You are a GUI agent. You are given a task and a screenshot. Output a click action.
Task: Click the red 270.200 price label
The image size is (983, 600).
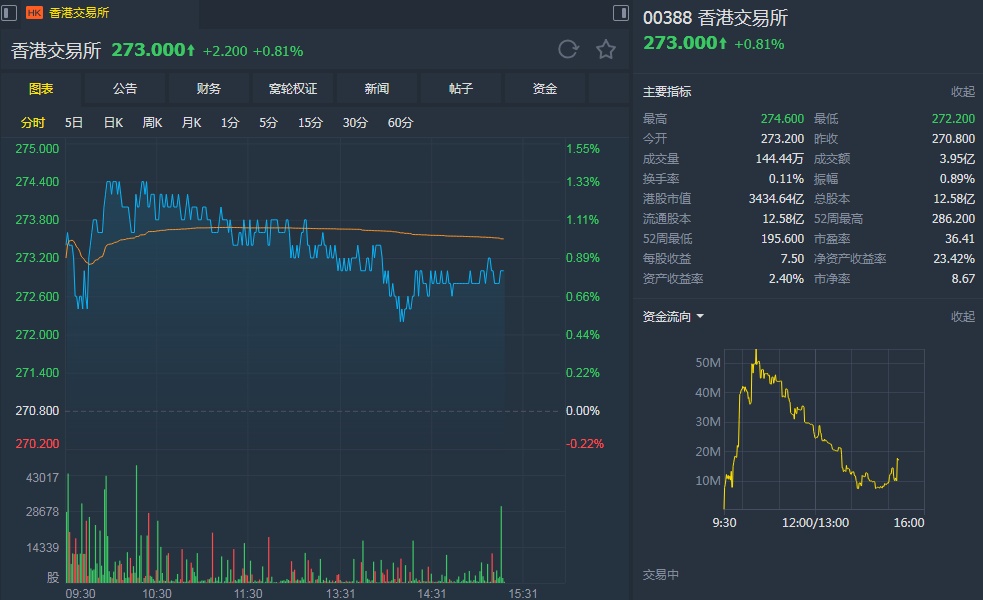coord(37,443)
